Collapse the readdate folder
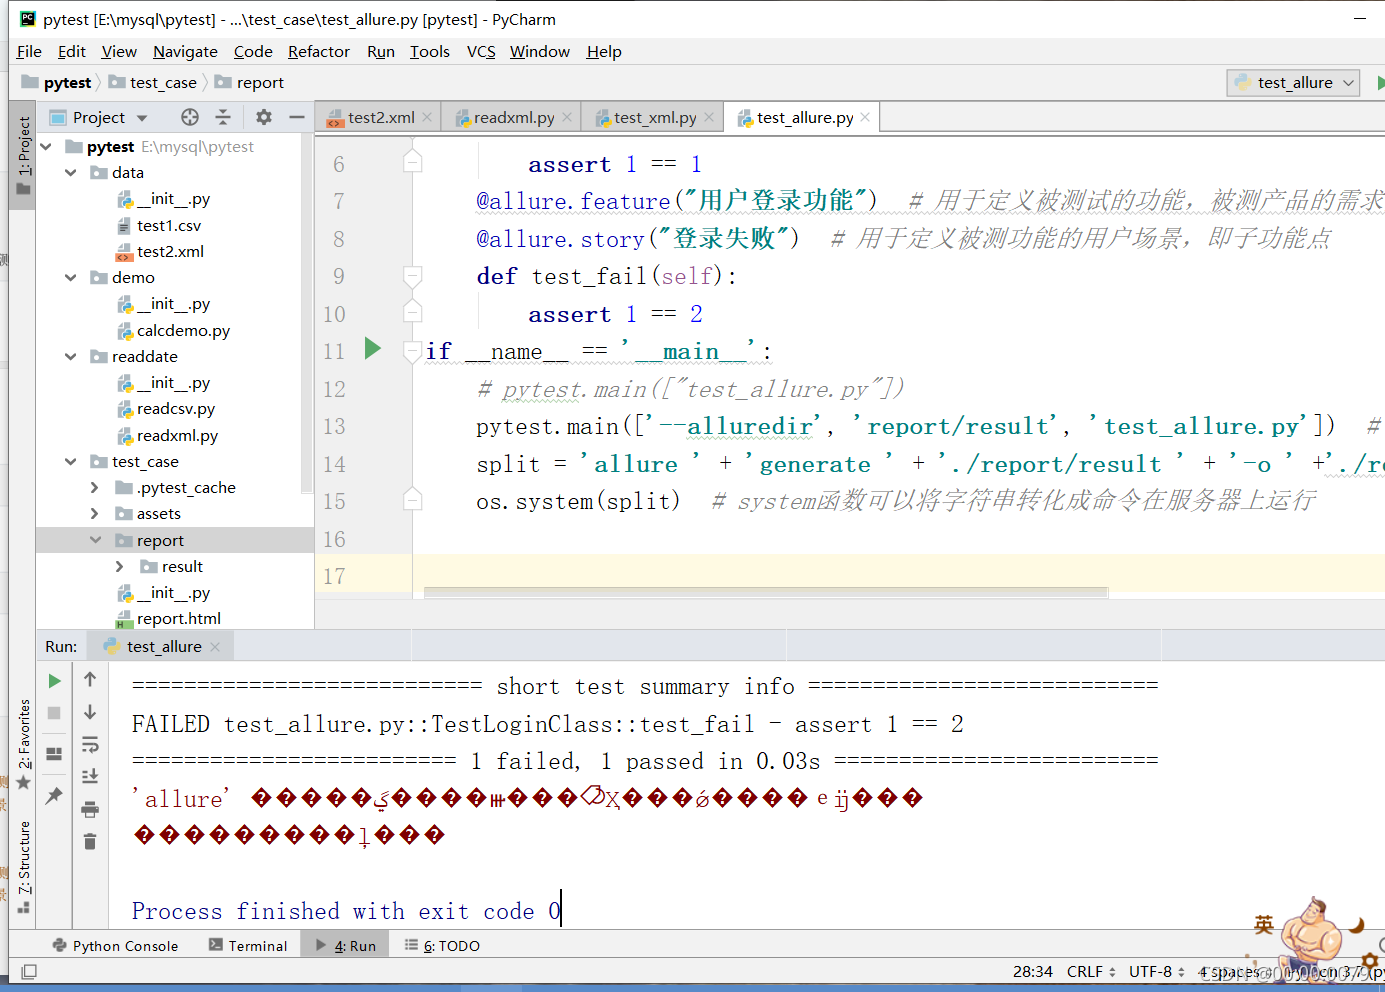Screen dimensions: 1385x992 pyautogui.click(x=71, y=357)
